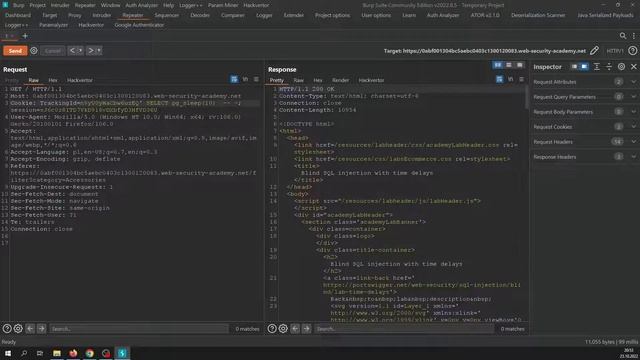Open Task View on taskbar
This screenshot has height=360, width=640.
[40, 353]
